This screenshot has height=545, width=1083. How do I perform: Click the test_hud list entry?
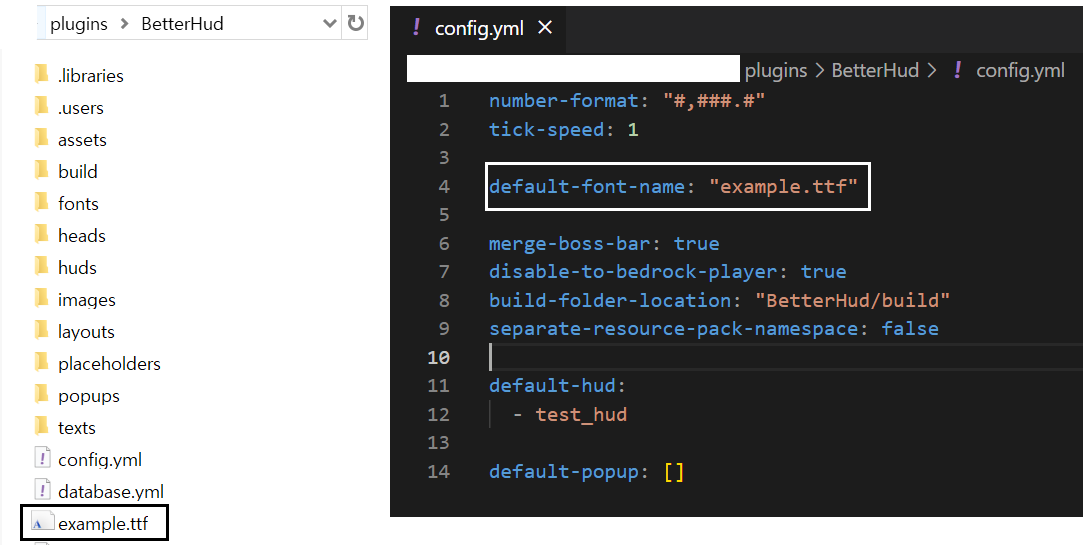pyautogui.click(x=581, y=414)
